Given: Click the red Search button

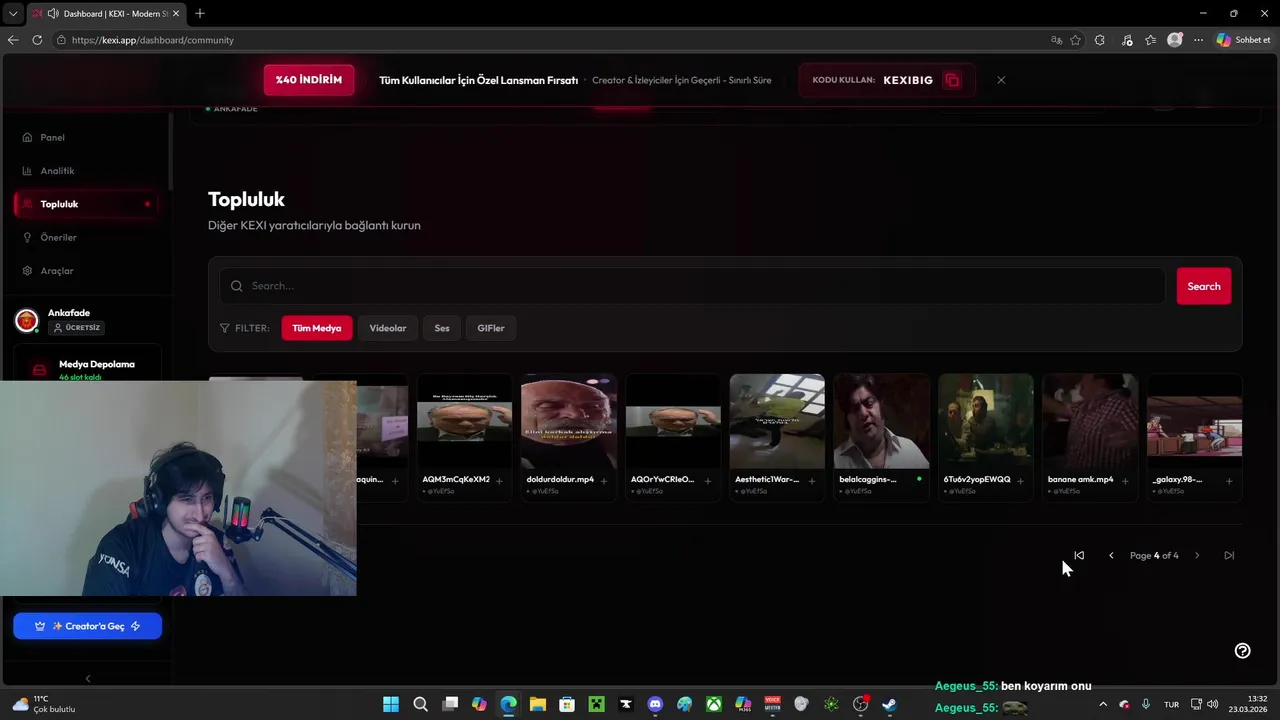Looking at the screenshot, I should coord(1203,286).
